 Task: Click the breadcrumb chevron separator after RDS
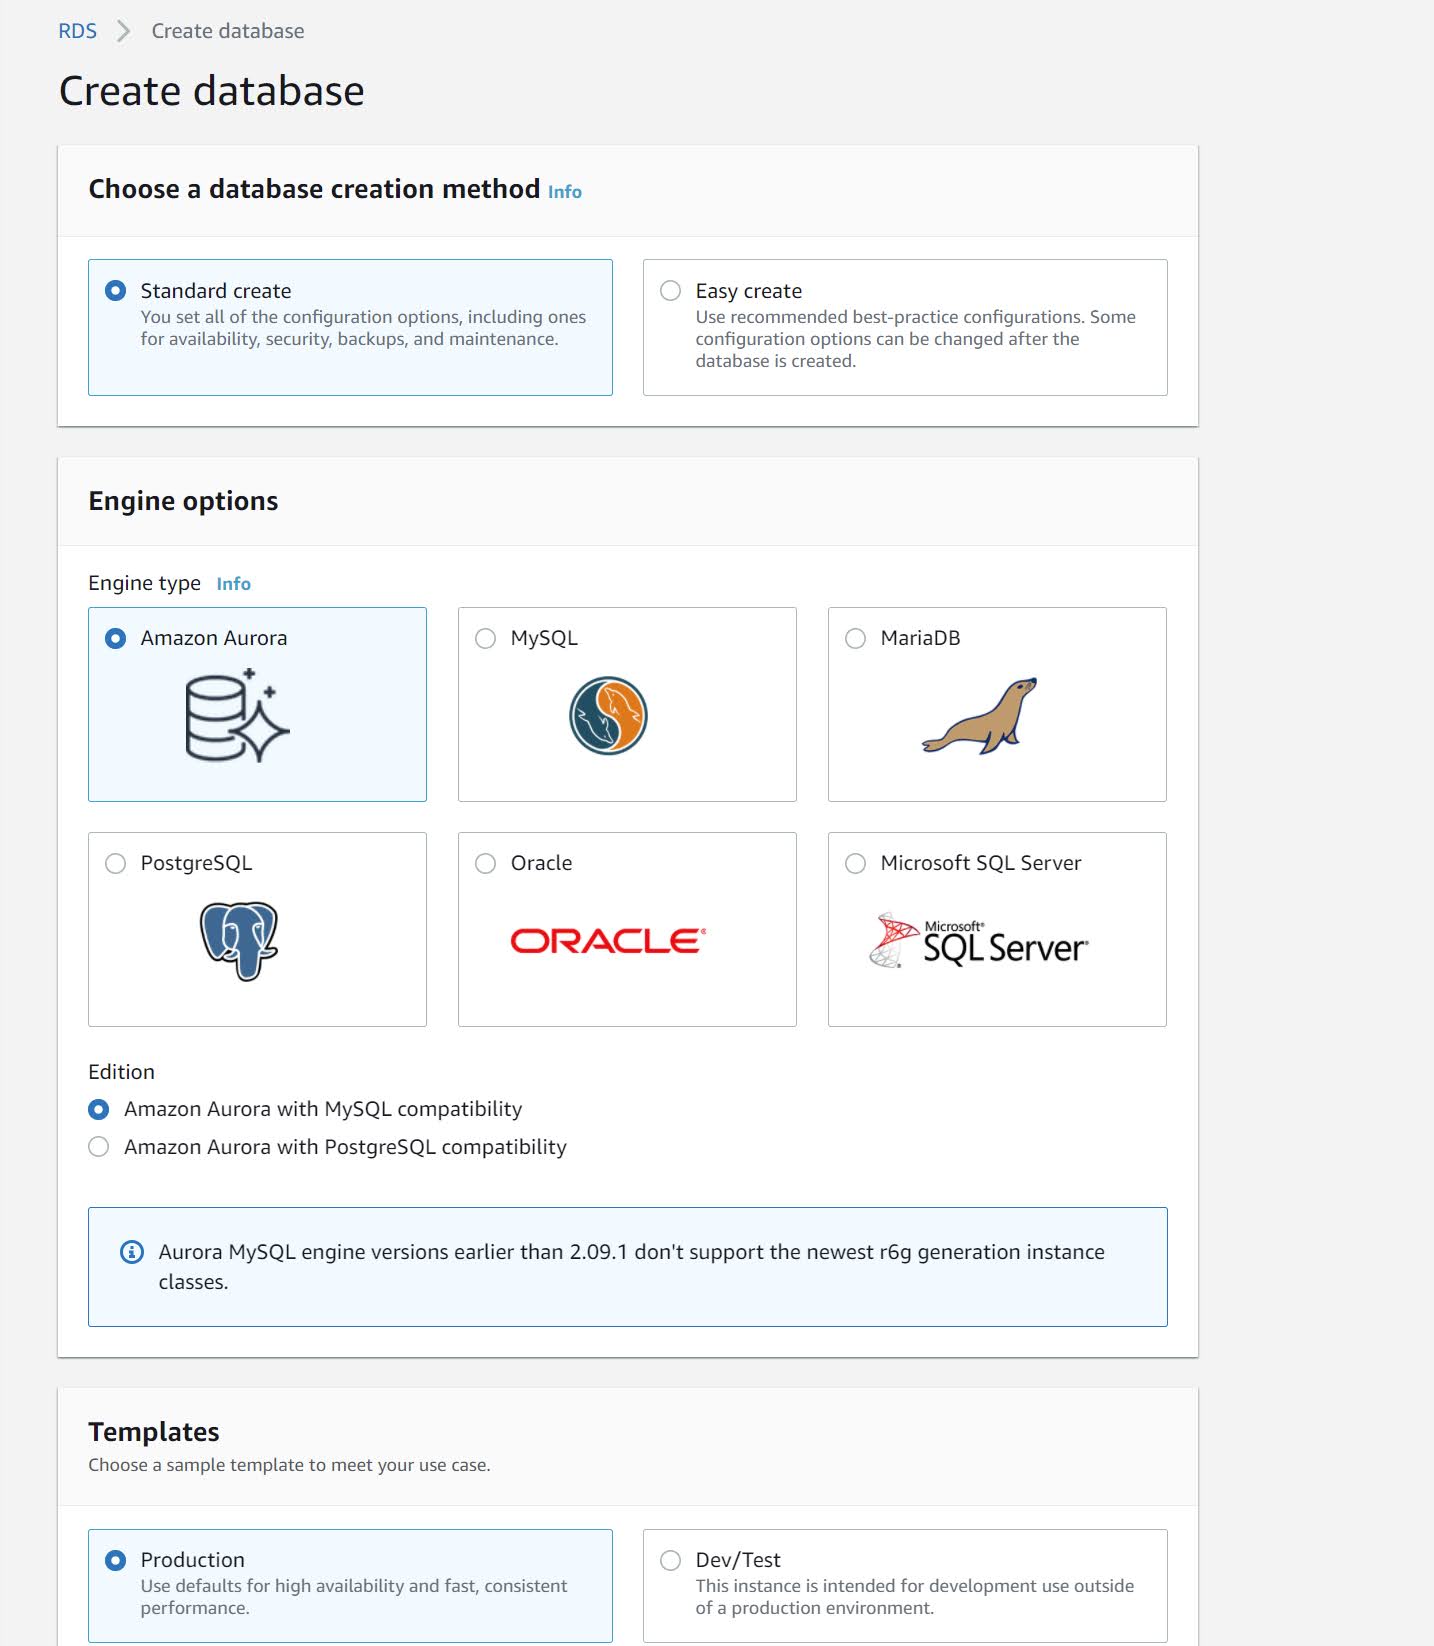click(124, 31)
